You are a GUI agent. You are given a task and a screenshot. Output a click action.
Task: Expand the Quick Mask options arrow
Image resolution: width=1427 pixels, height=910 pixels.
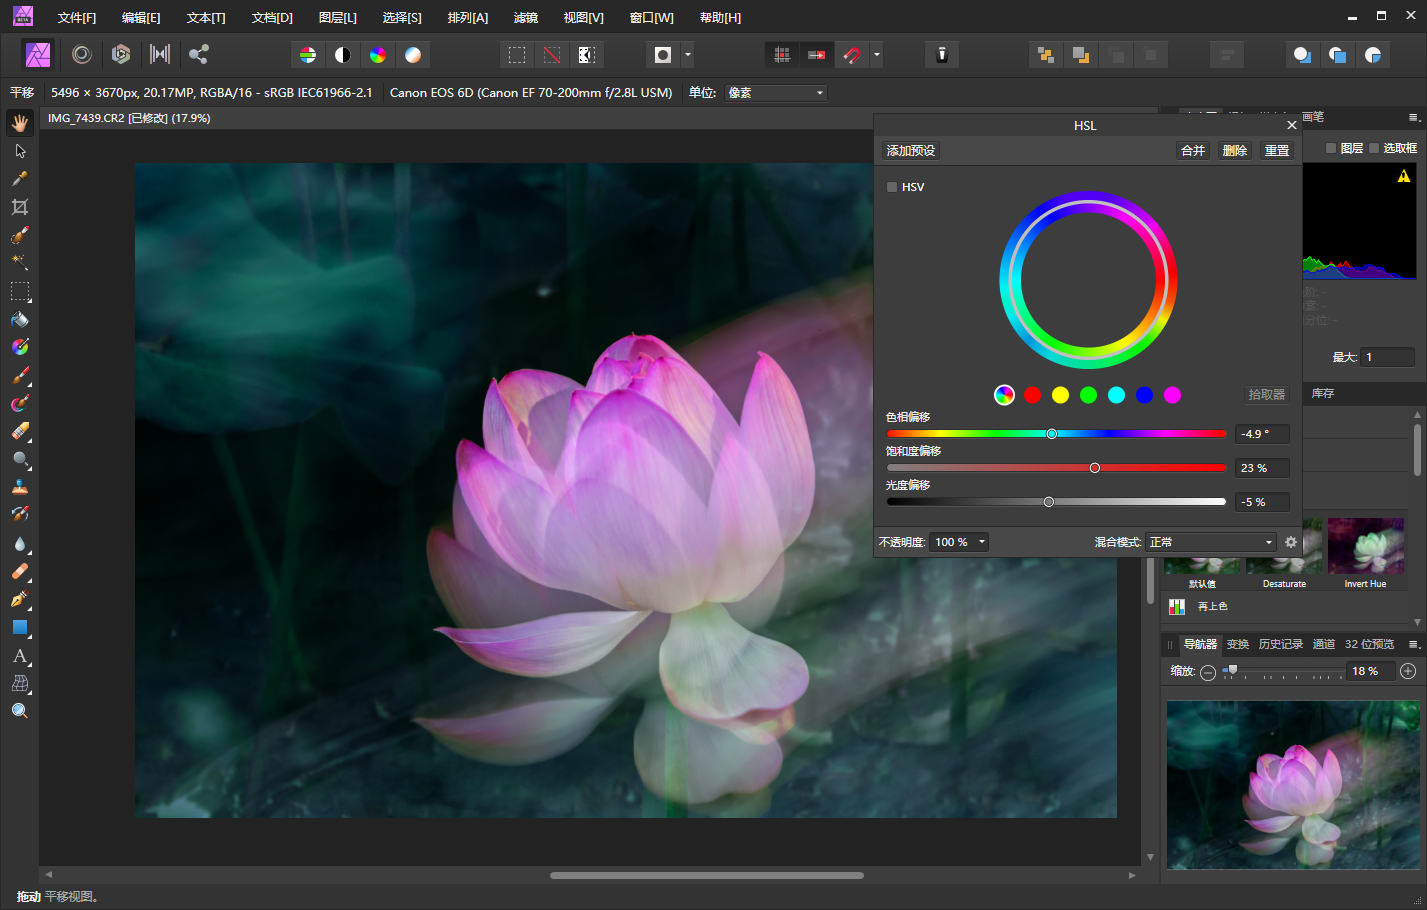click(688, 55)
